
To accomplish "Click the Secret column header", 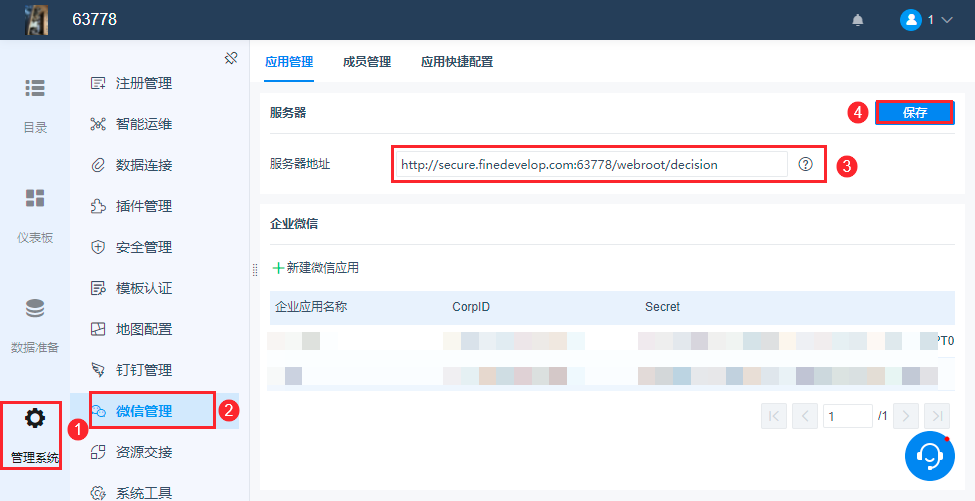I will (662, 307).
